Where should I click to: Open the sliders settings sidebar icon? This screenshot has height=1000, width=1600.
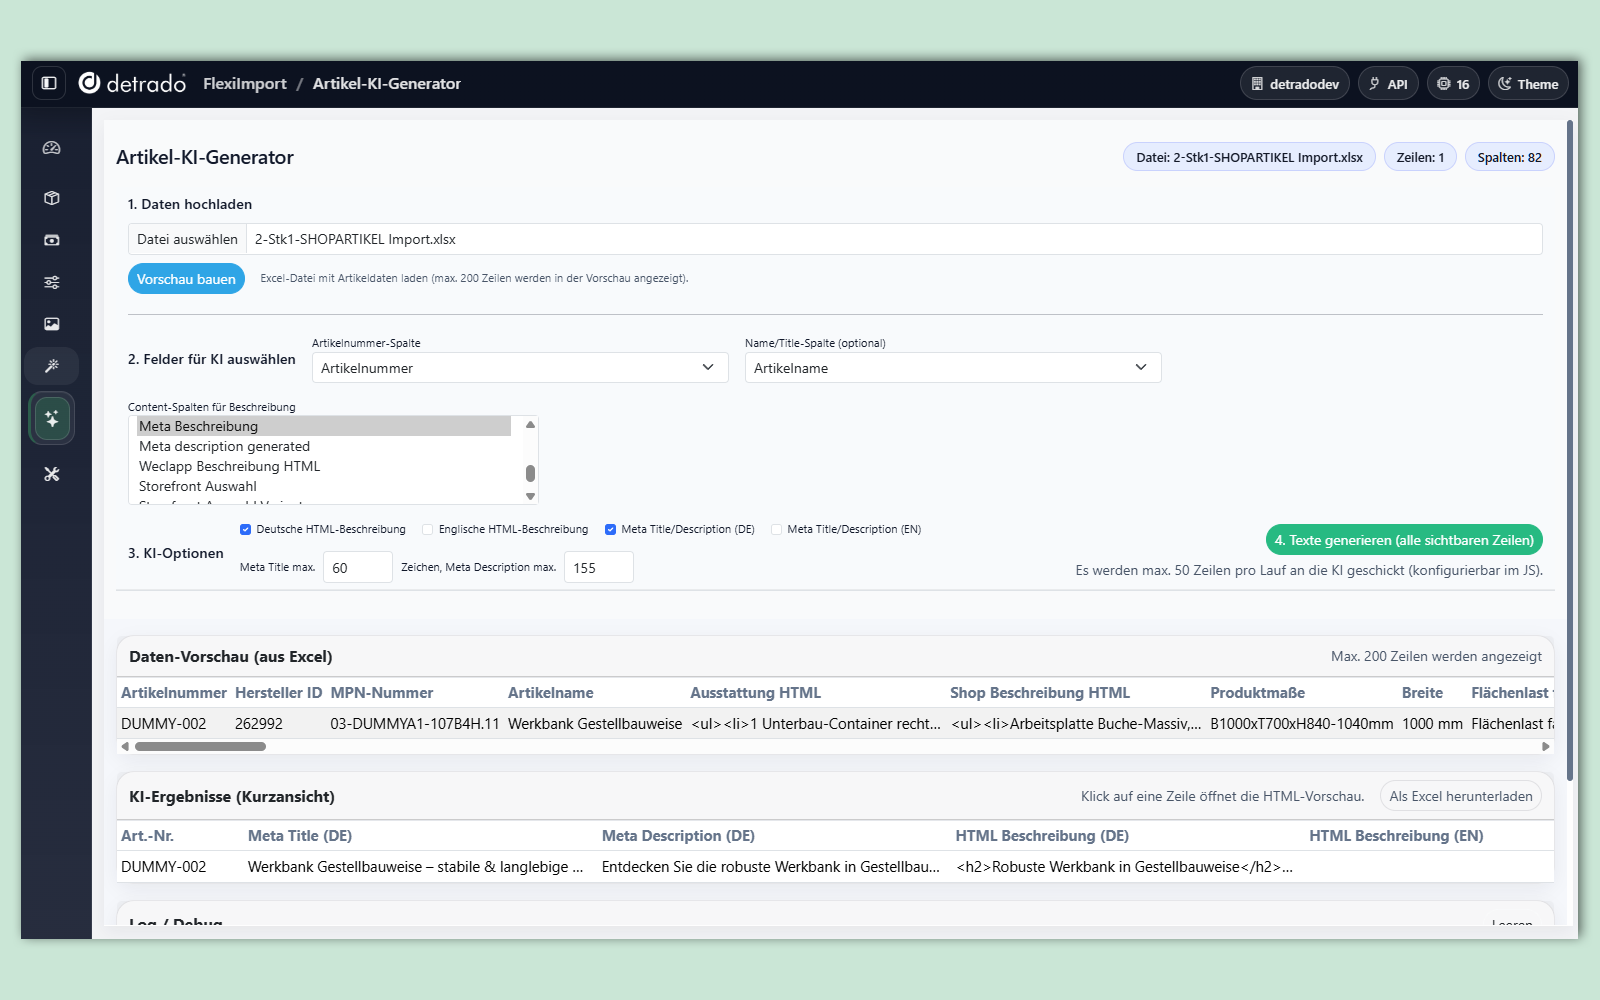click(x=52, y=282)
